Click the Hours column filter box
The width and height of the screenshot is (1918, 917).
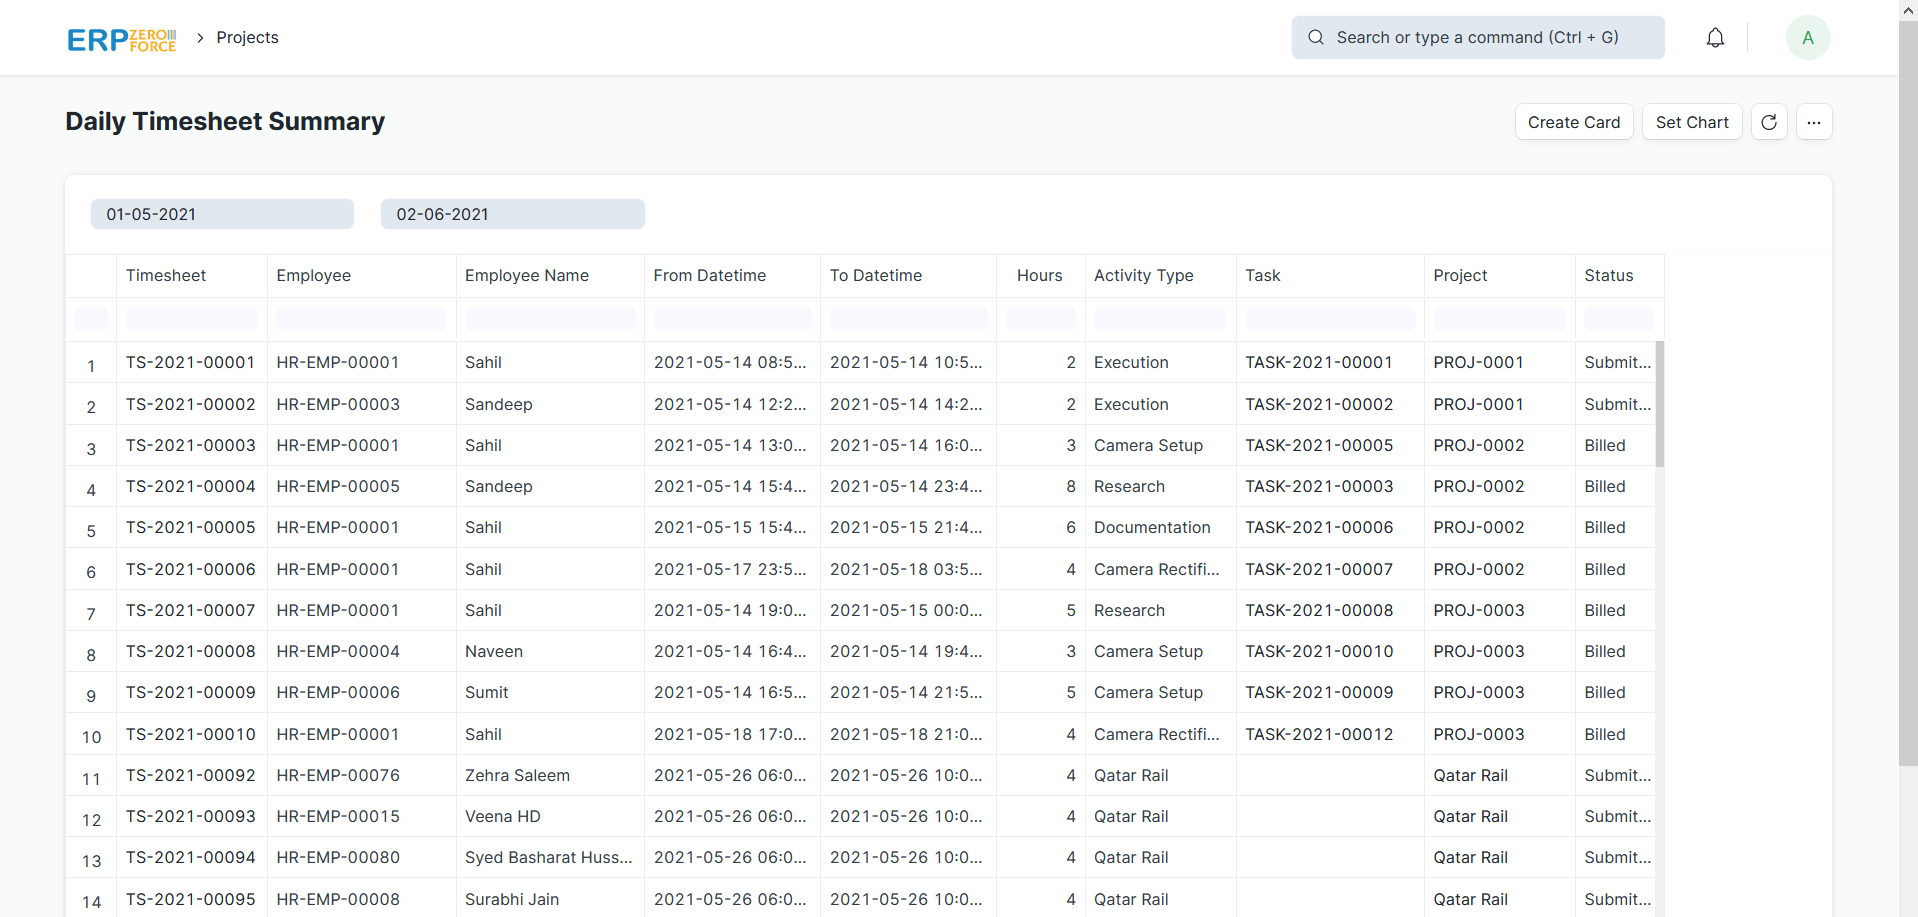pyautogui.click(x=1040, y=319)
